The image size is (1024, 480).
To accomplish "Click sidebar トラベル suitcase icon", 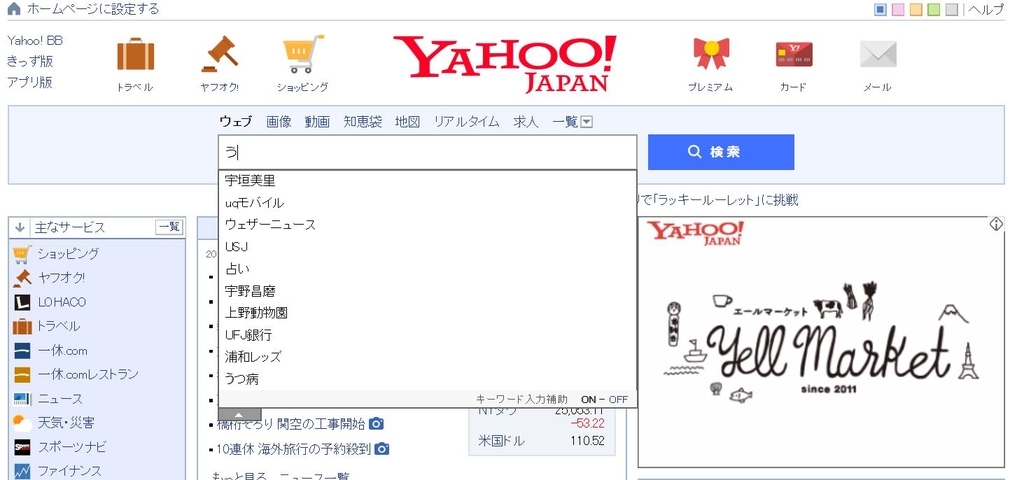I will pyautogui.click(x=22, y=327).
